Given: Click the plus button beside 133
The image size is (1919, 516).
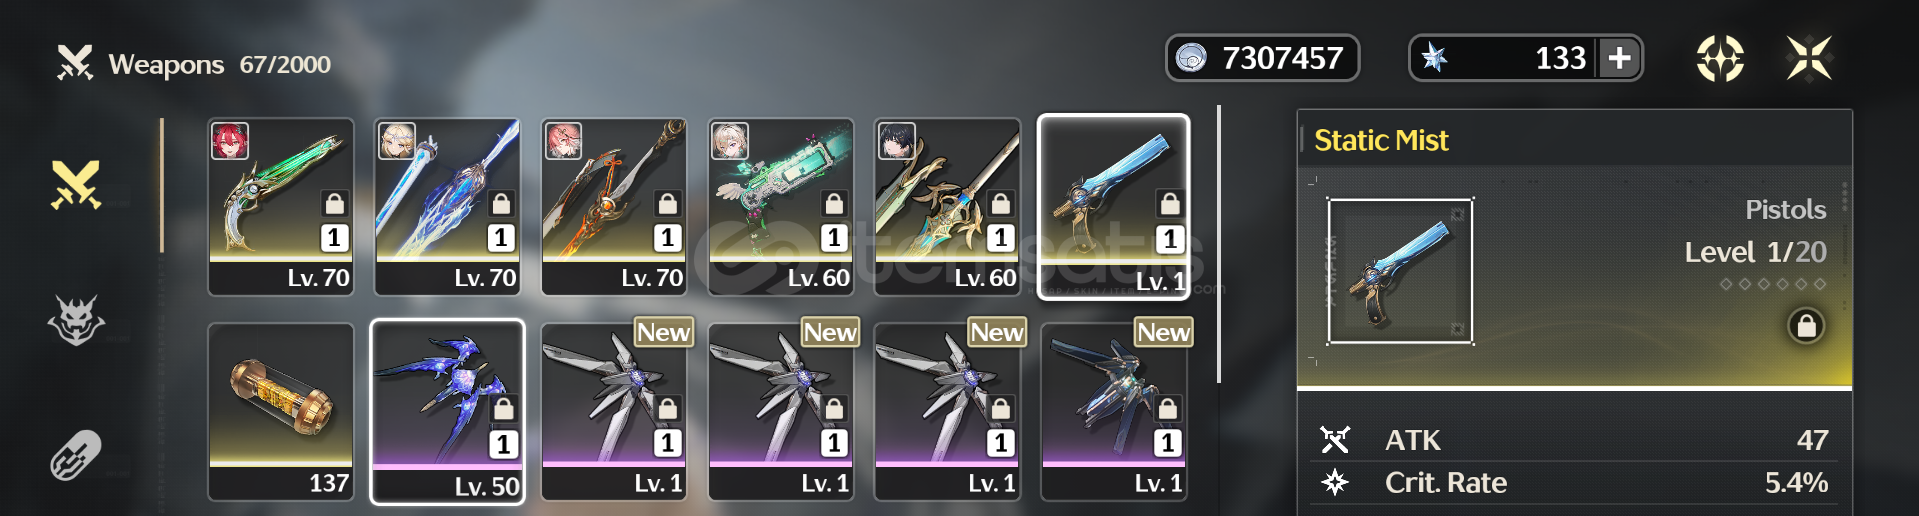Looking at the screenshot, I should pyautogui.click(x=1619, y=58).
